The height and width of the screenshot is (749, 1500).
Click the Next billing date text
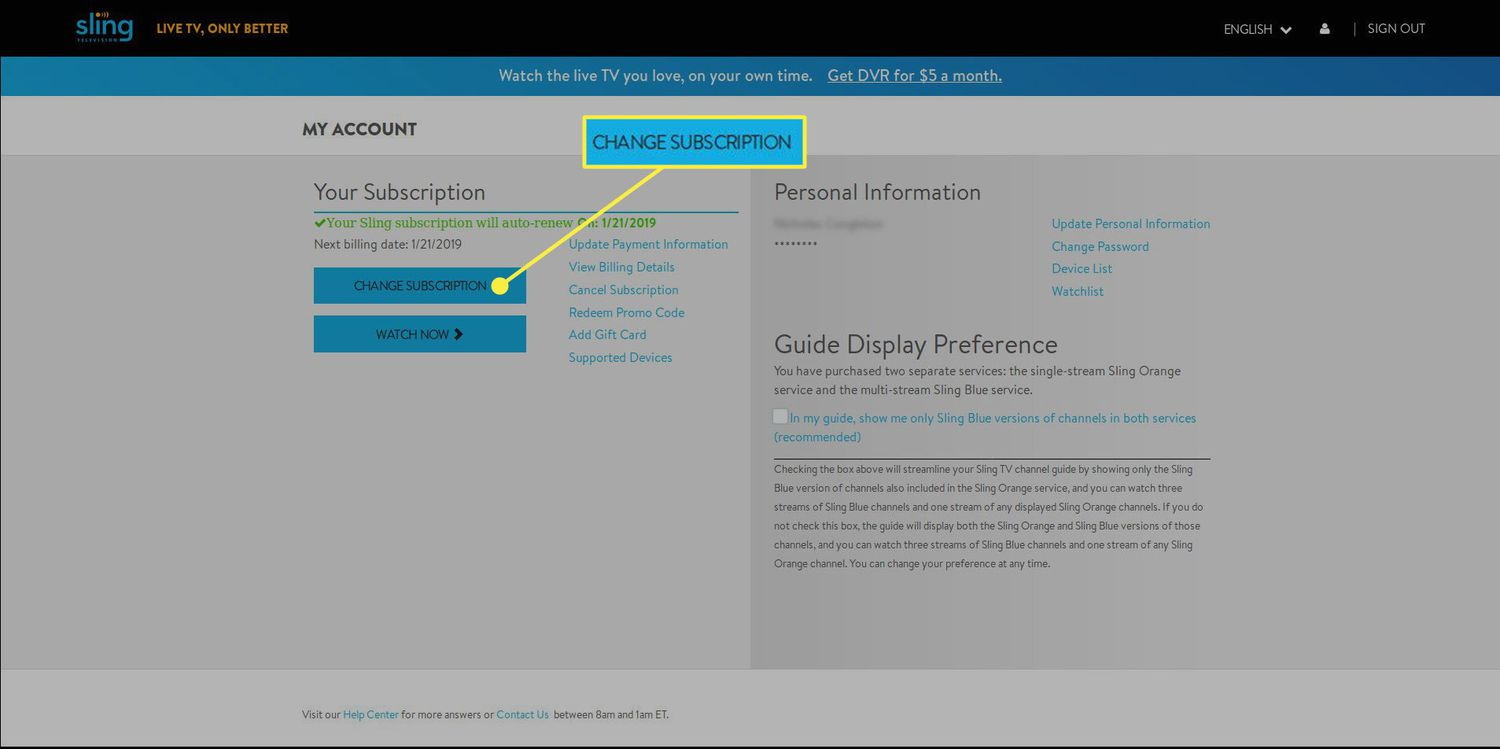coord(388,244)
